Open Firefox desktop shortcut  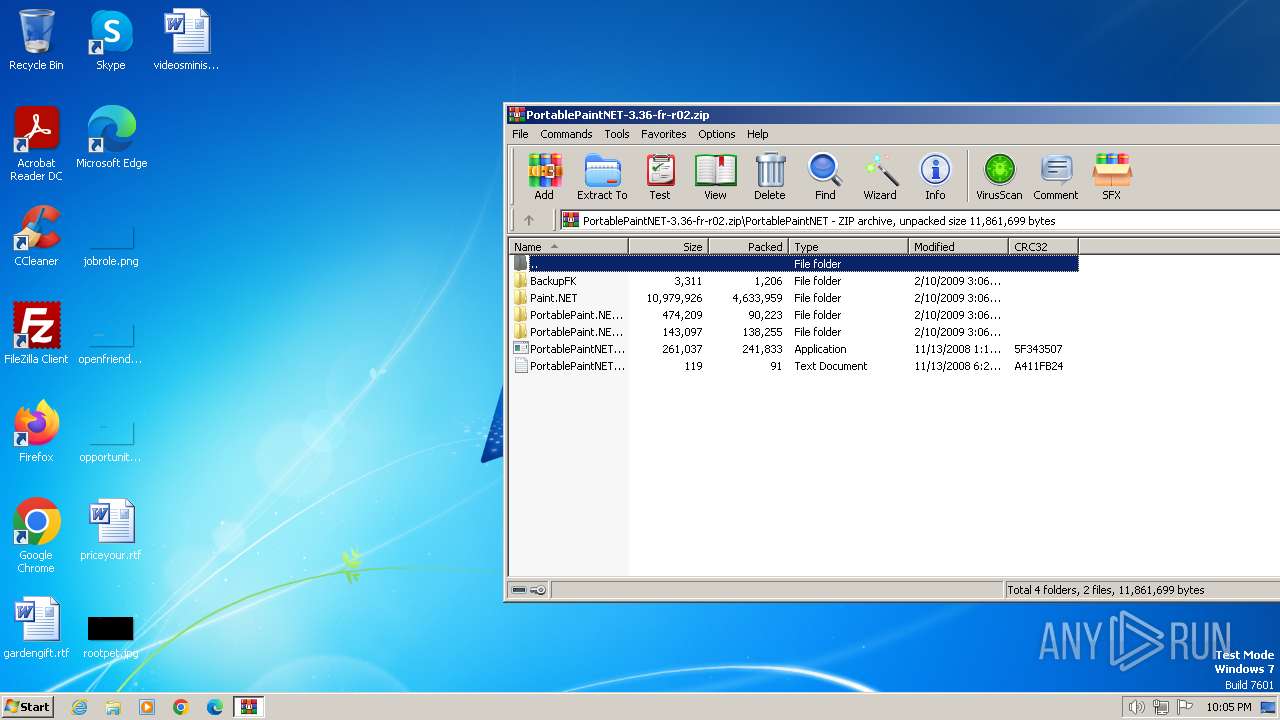(x=36, y=432)
